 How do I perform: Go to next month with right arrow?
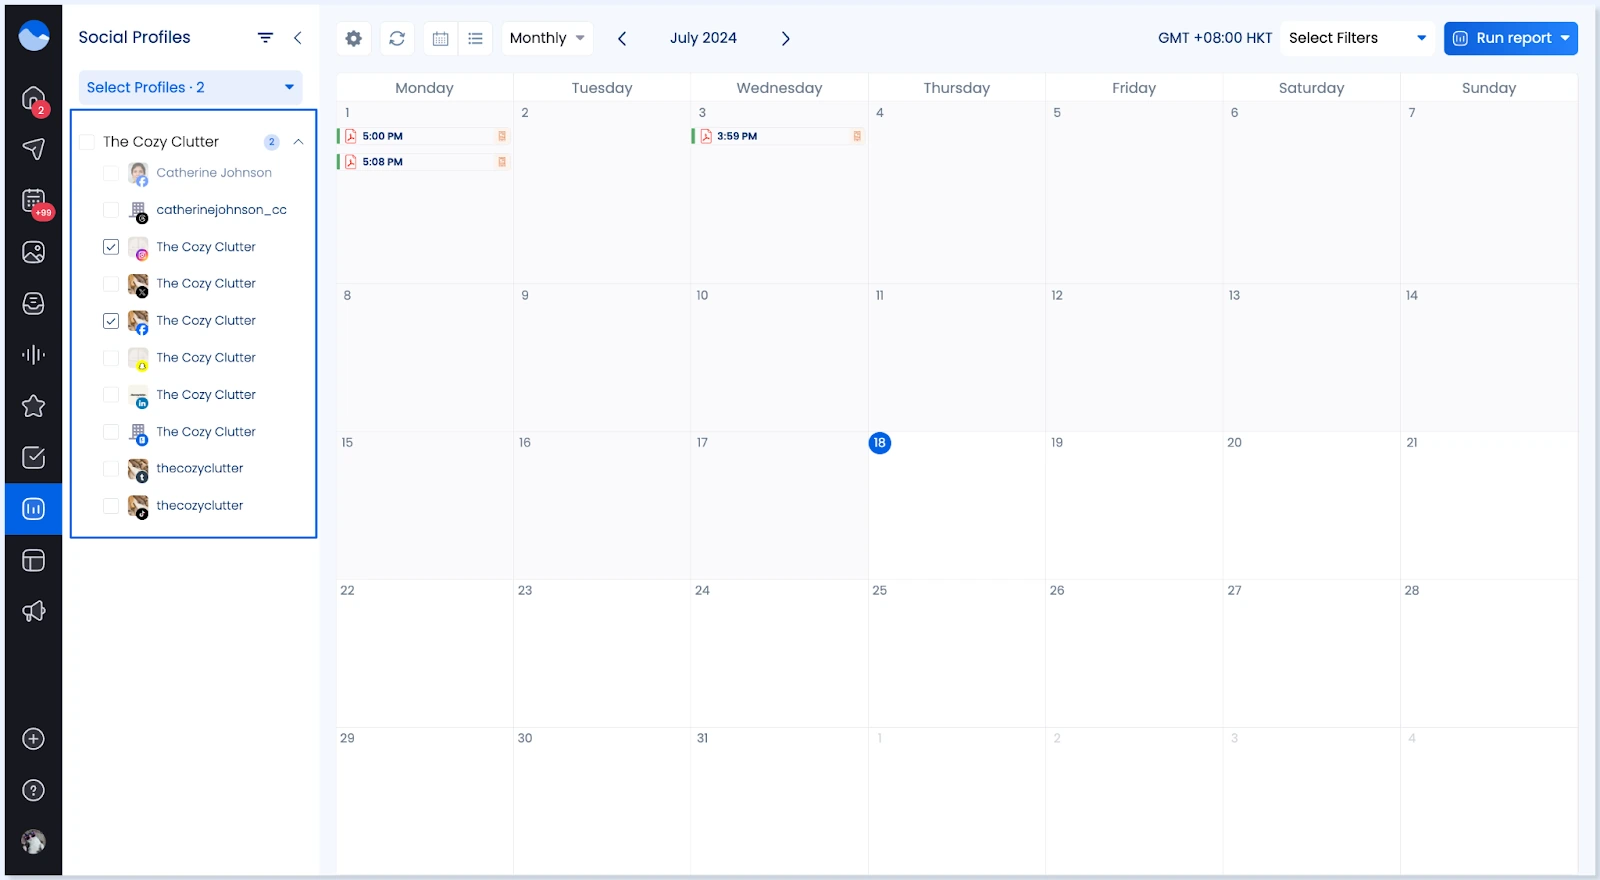785,38
